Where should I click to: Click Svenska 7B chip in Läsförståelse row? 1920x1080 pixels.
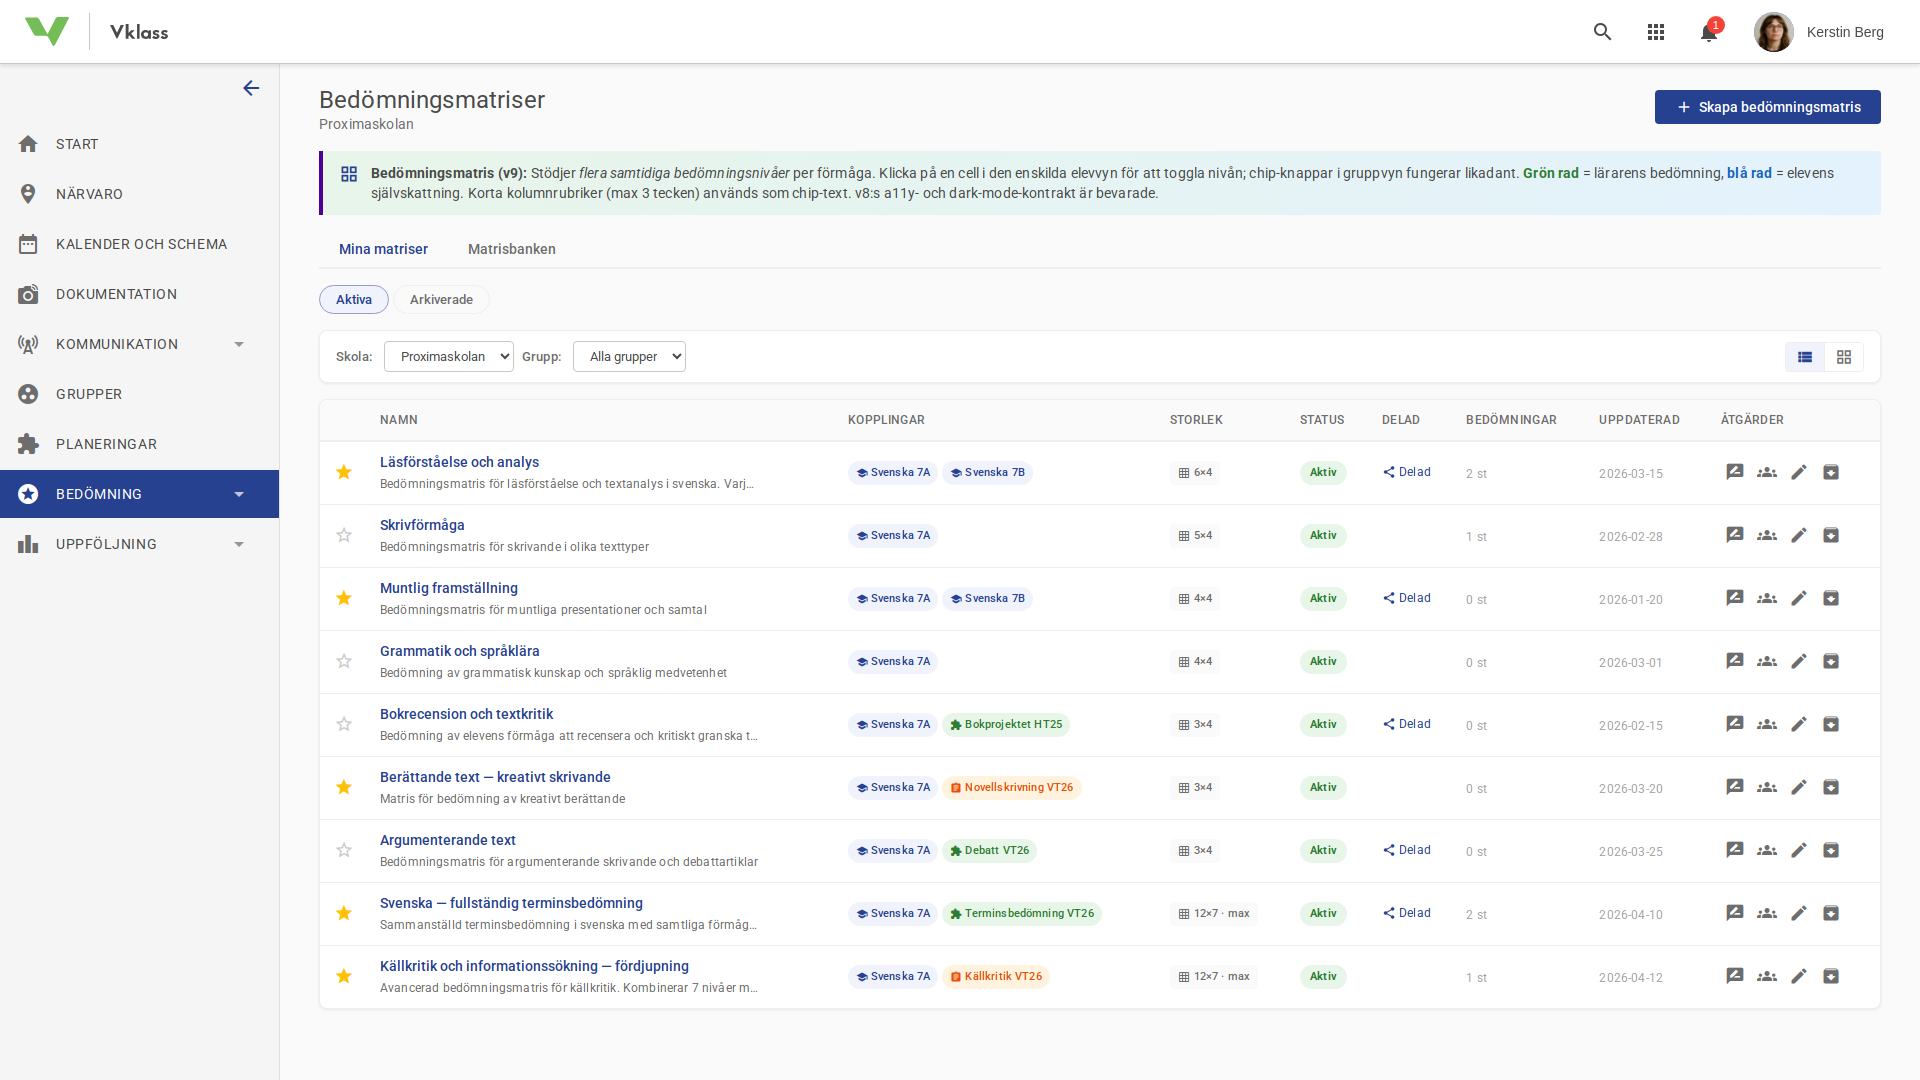[987, 473]
